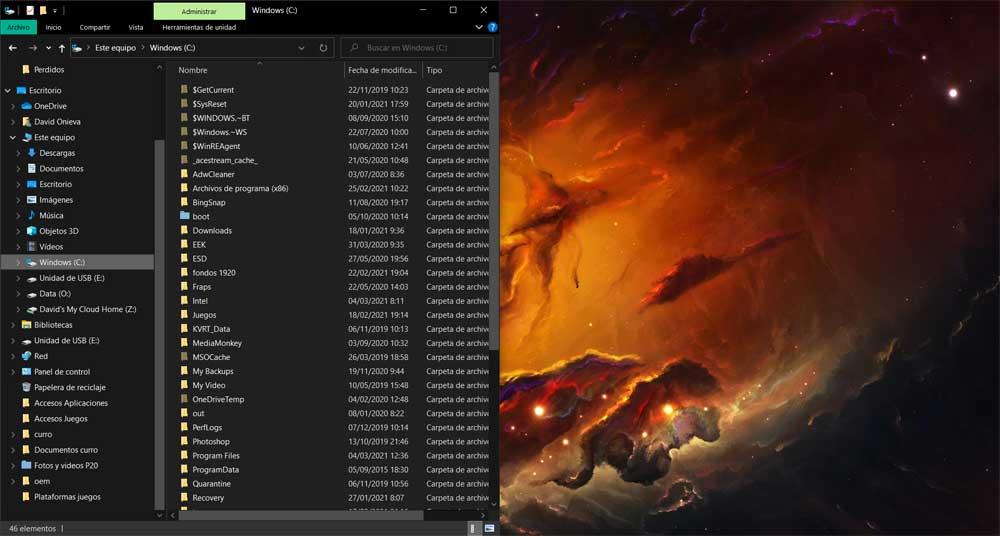The width and height of the screenshot is (1000, 536).
Task: Expand the Documentos curro tree node
Action: (13, 450)
